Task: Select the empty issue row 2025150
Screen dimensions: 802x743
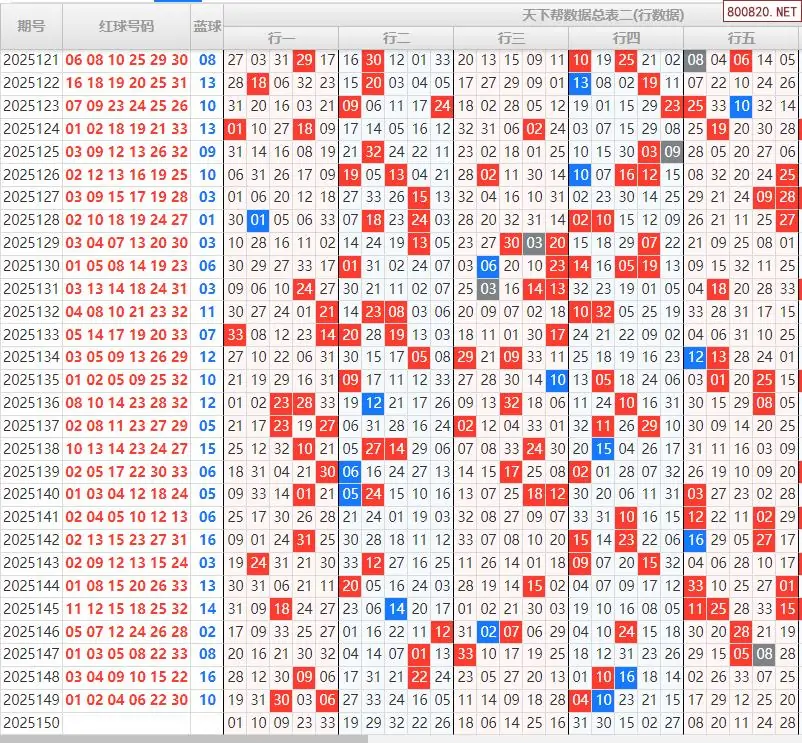Action: (31, 722)
